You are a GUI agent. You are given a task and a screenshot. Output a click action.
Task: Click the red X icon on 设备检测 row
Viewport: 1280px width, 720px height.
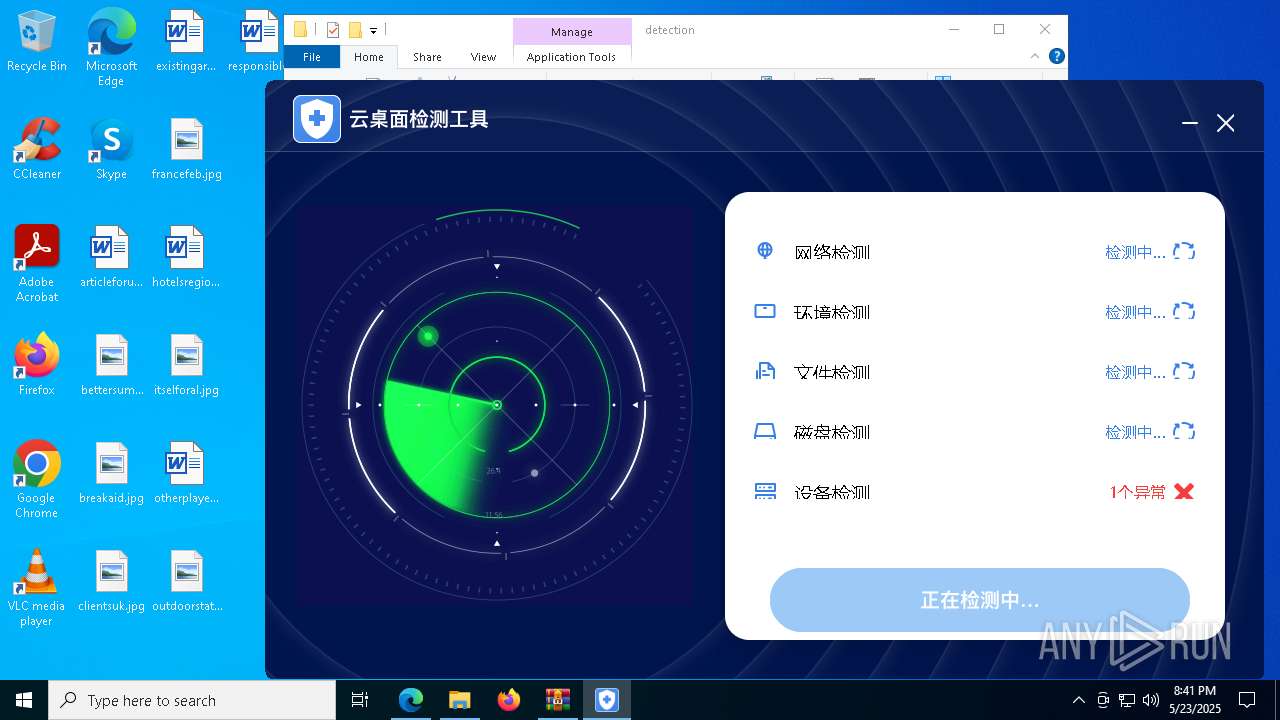point(1184,491)
